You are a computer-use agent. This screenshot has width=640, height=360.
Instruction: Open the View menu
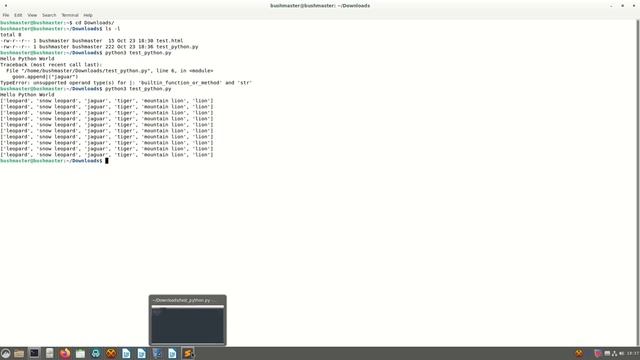[x=32, y=15]
